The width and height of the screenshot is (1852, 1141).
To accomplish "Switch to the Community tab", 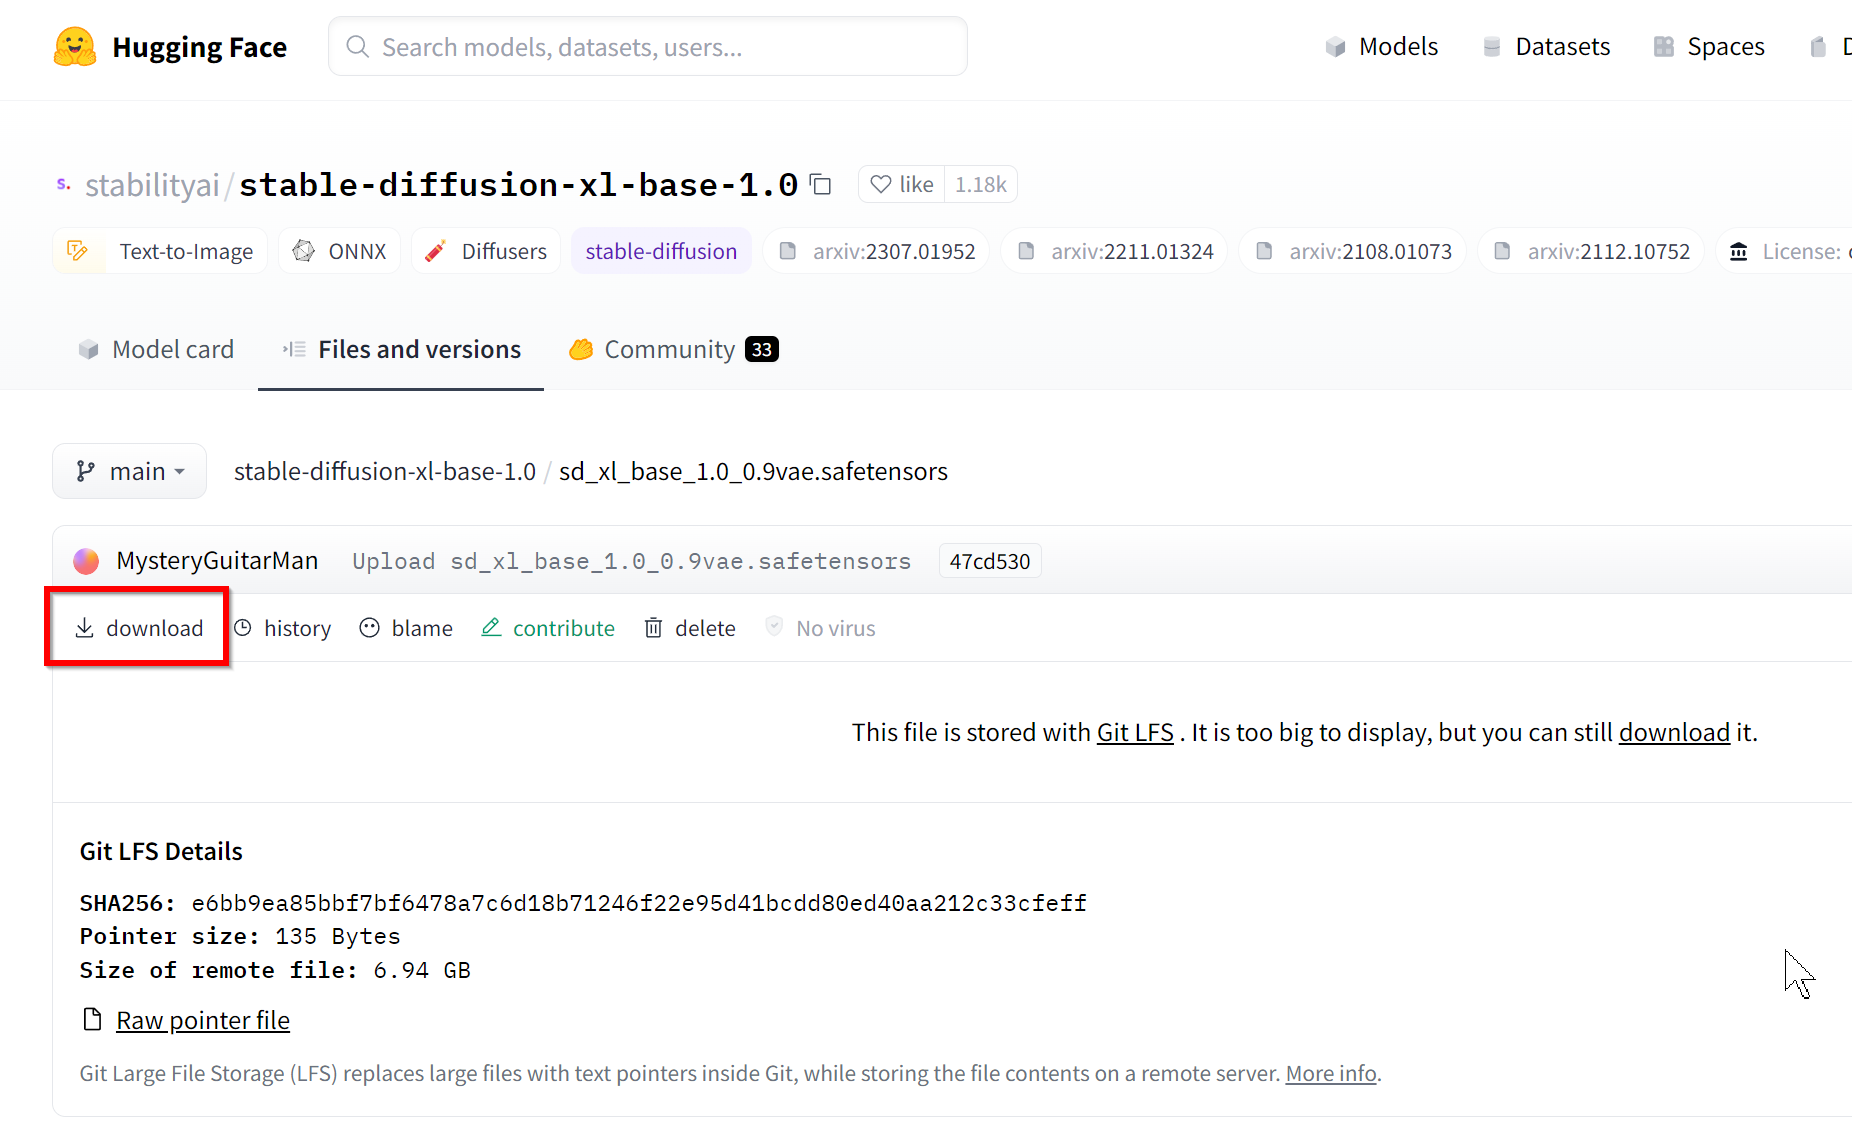I will (673, 349).
